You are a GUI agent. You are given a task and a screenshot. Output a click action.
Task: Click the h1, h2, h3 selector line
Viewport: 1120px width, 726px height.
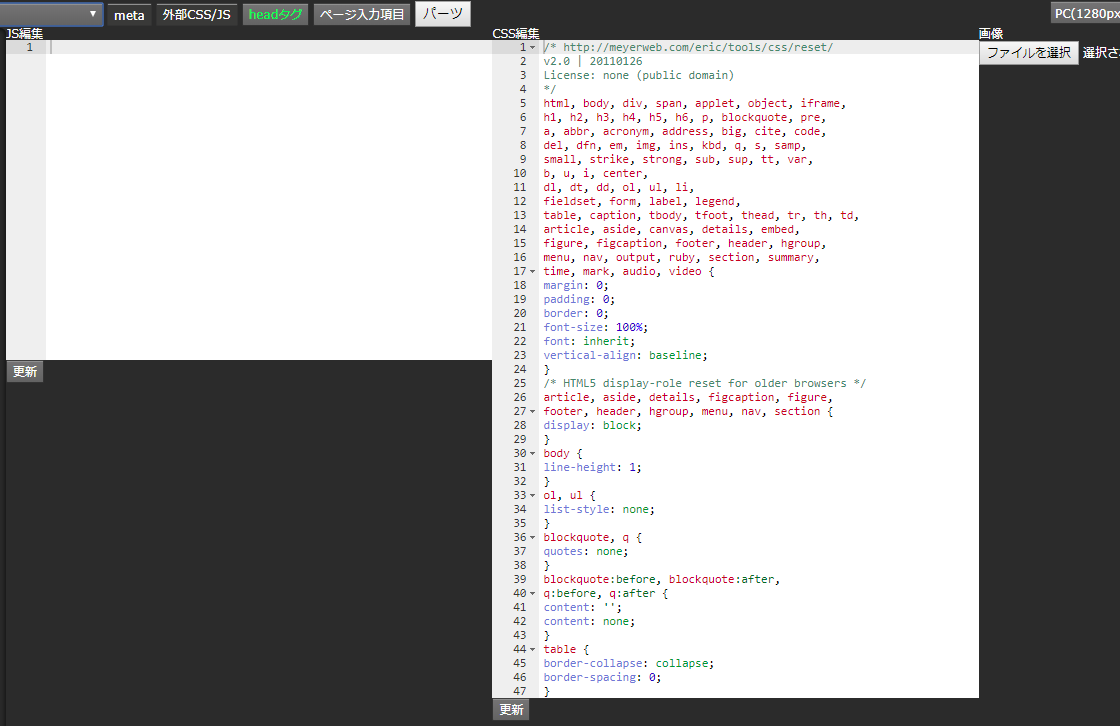[x=684, y=117]
